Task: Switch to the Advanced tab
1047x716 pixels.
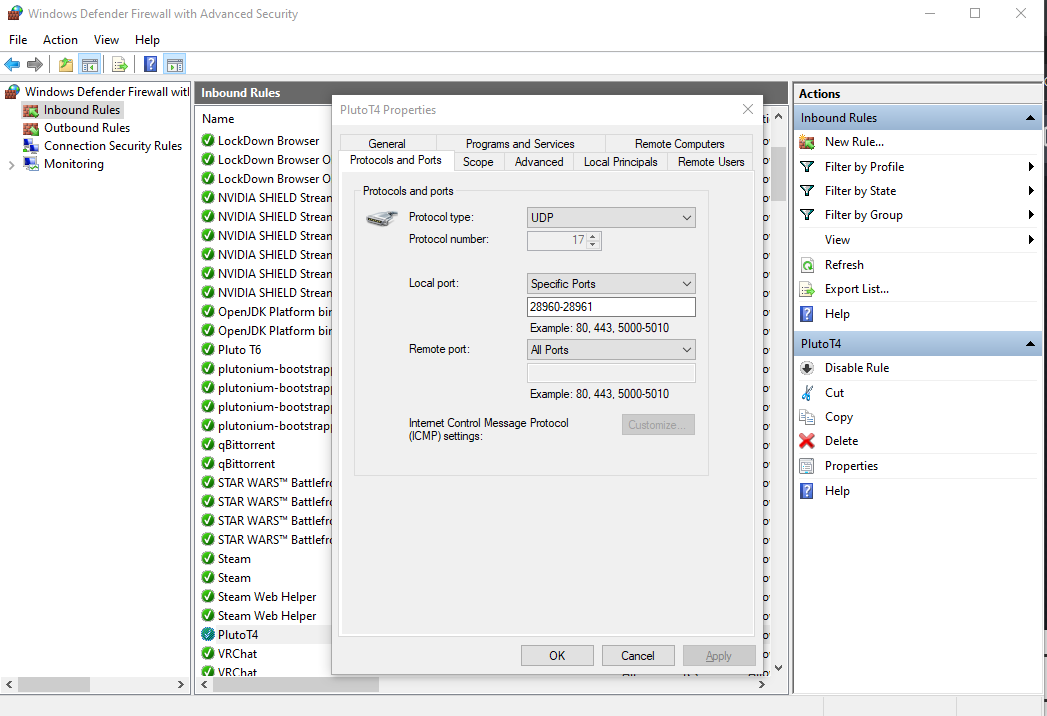Action: coord(539,162)
